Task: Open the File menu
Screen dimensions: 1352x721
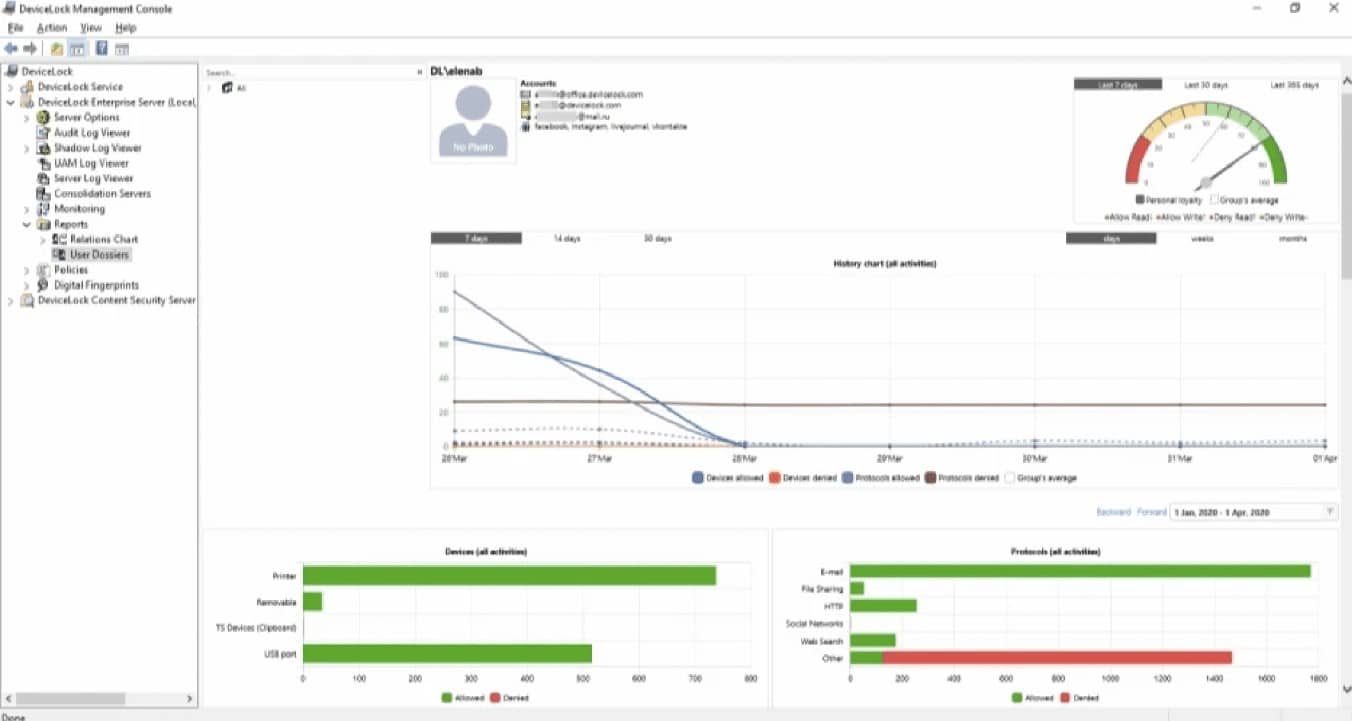Action: (x=15, y=28)
